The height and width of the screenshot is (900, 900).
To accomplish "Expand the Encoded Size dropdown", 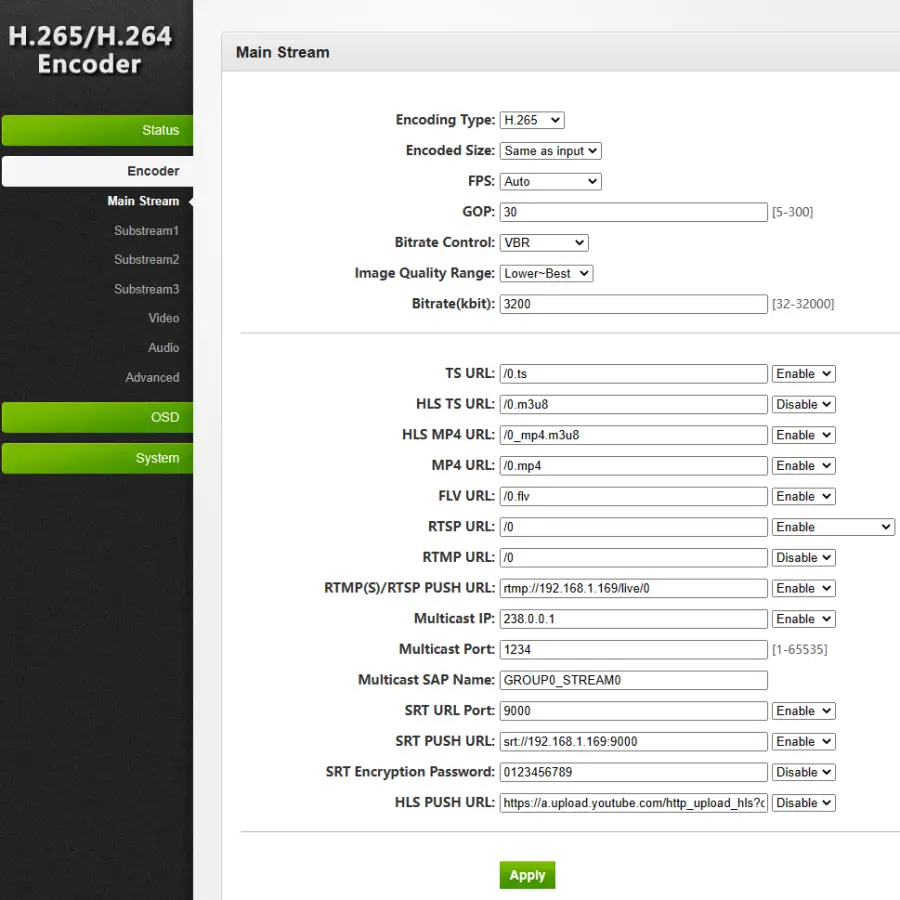I will (550, 151).
